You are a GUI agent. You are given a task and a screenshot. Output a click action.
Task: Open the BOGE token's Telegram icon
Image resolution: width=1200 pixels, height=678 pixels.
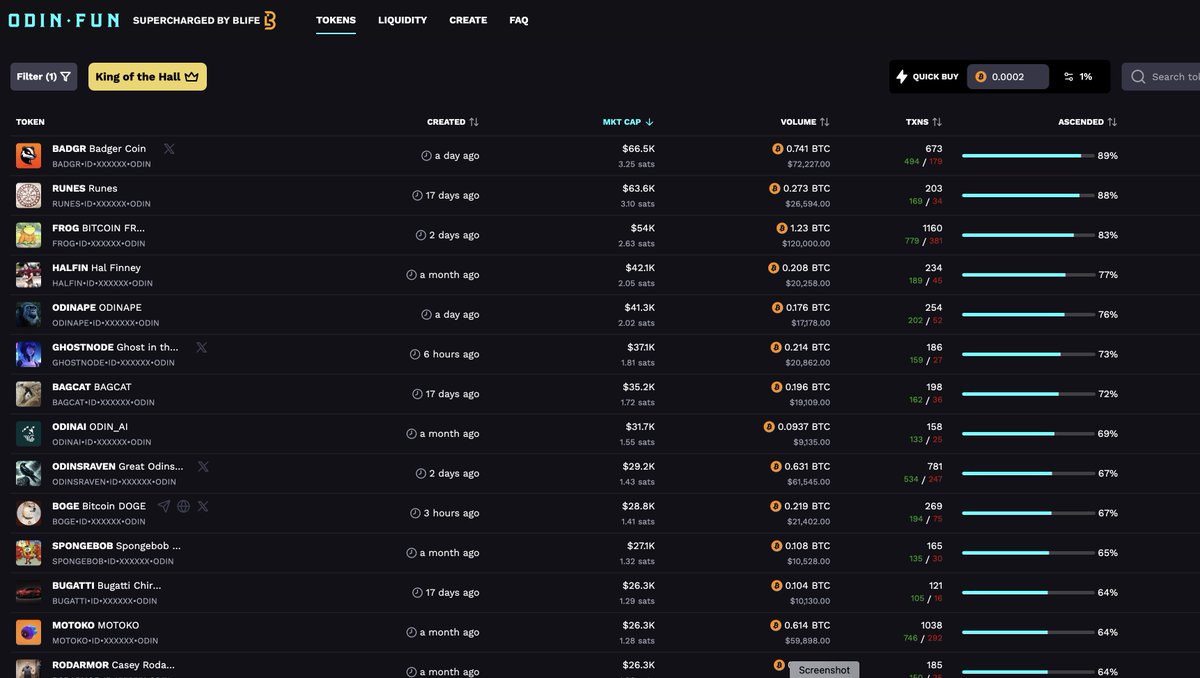165,506
